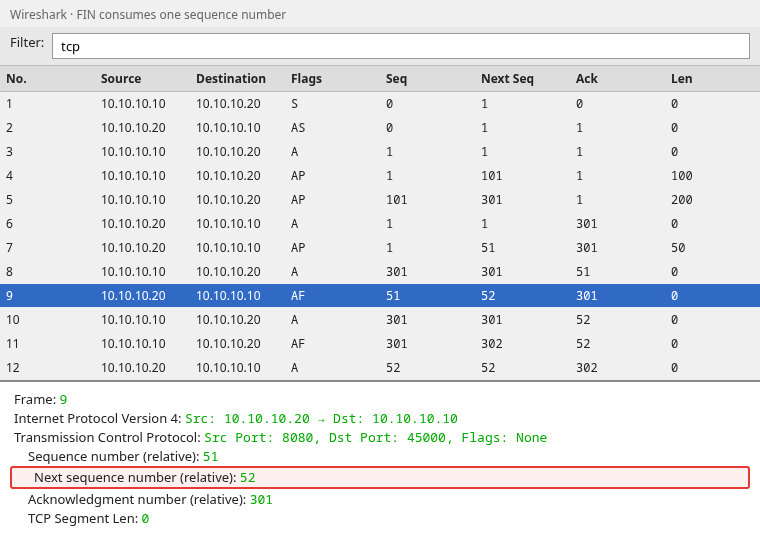
Task: Select packet number 8 row
Action: [380, 271]
